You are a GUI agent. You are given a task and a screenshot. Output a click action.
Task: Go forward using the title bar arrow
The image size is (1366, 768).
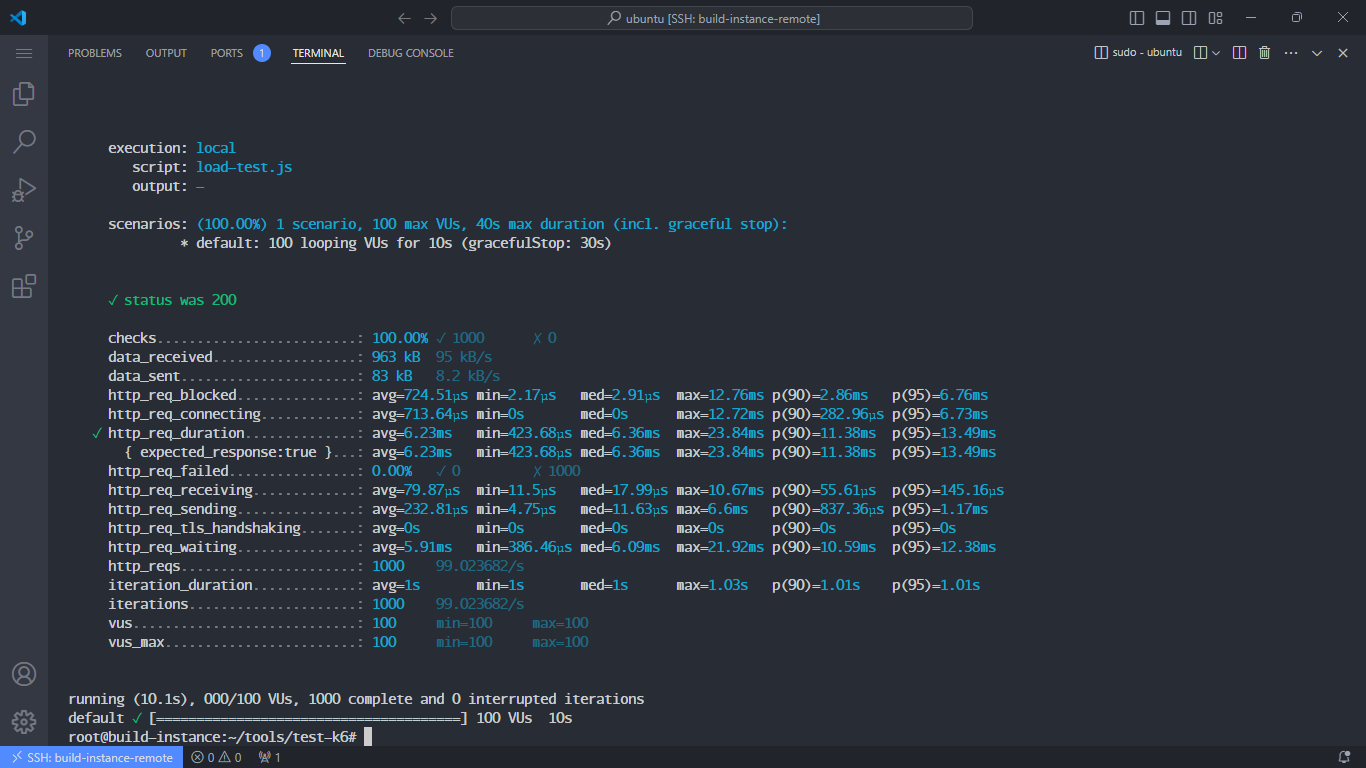click(431, 18)
